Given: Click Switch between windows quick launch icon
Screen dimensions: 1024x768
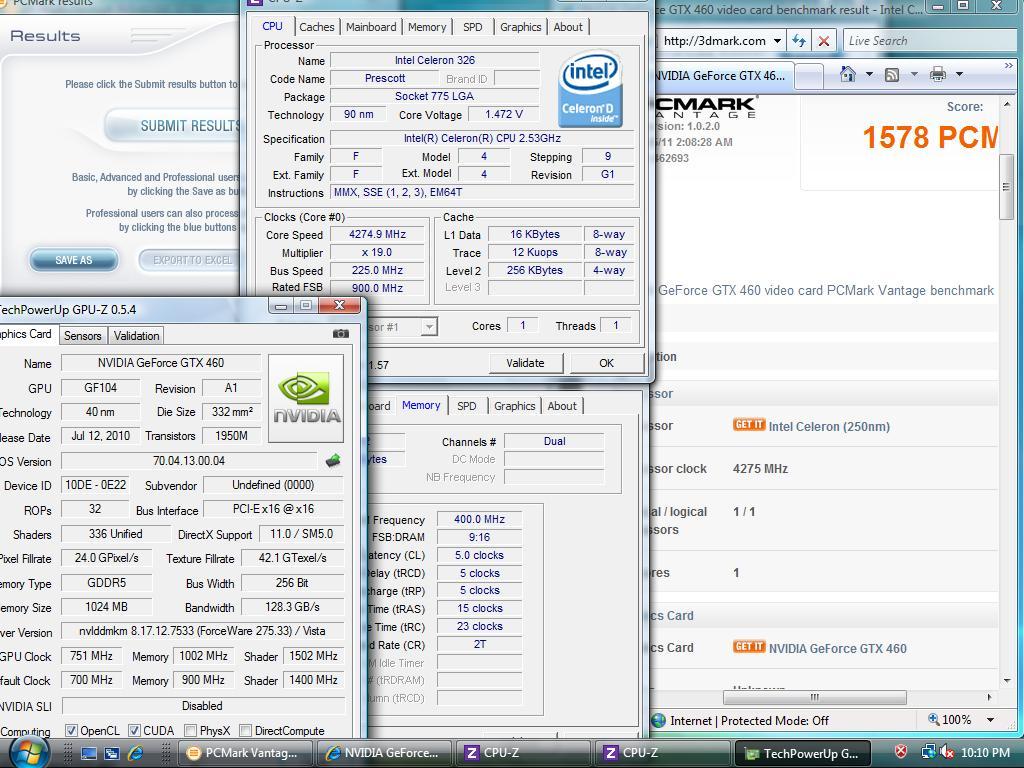Looking at the screenshot, I should coord(112,754).
